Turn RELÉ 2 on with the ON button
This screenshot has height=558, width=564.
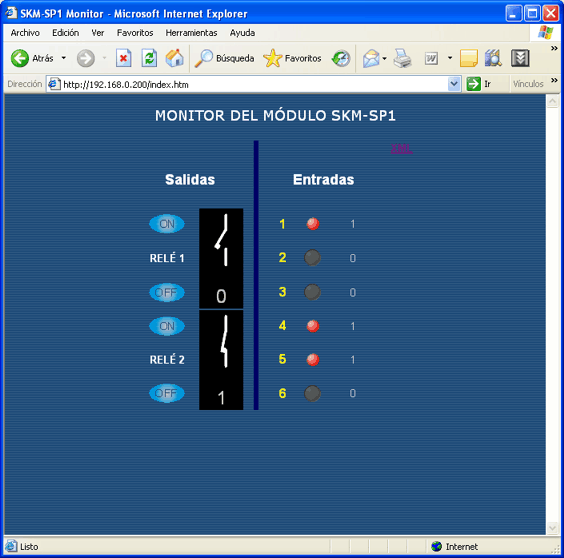167,326
